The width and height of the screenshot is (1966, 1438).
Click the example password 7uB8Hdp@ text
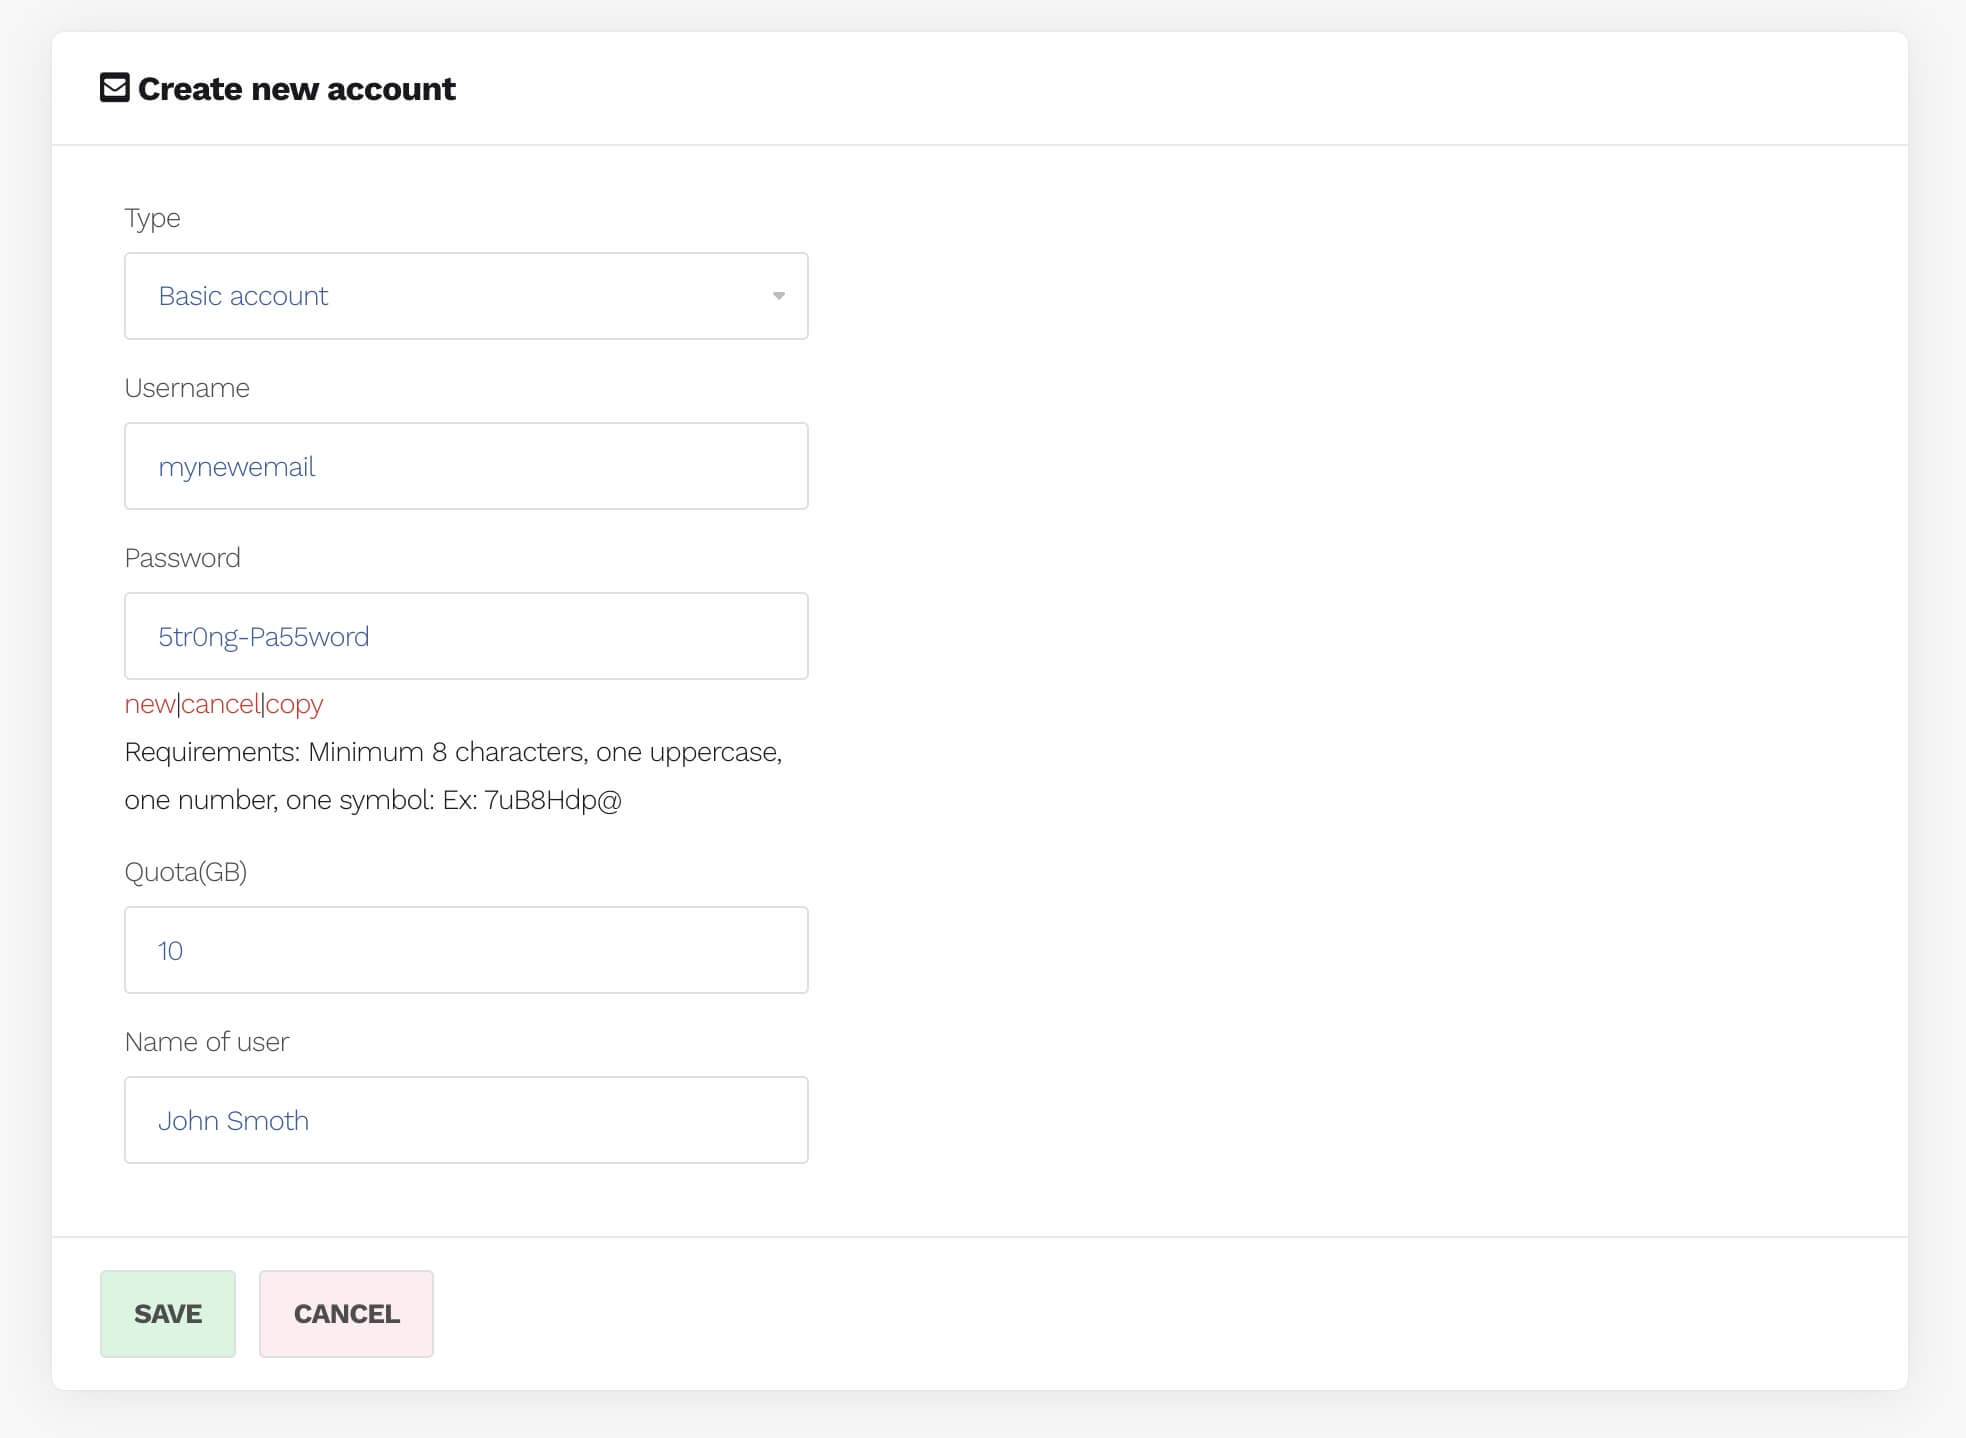(x=552, y=800)
